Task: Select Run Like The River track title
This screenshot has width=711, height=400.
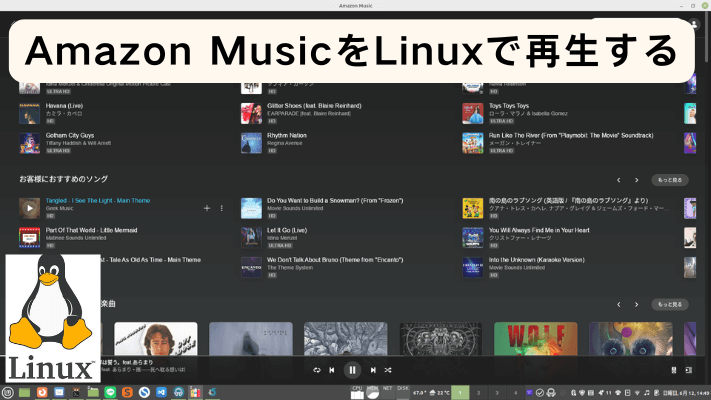Action: pyautogui.click(x=571, y=135)
